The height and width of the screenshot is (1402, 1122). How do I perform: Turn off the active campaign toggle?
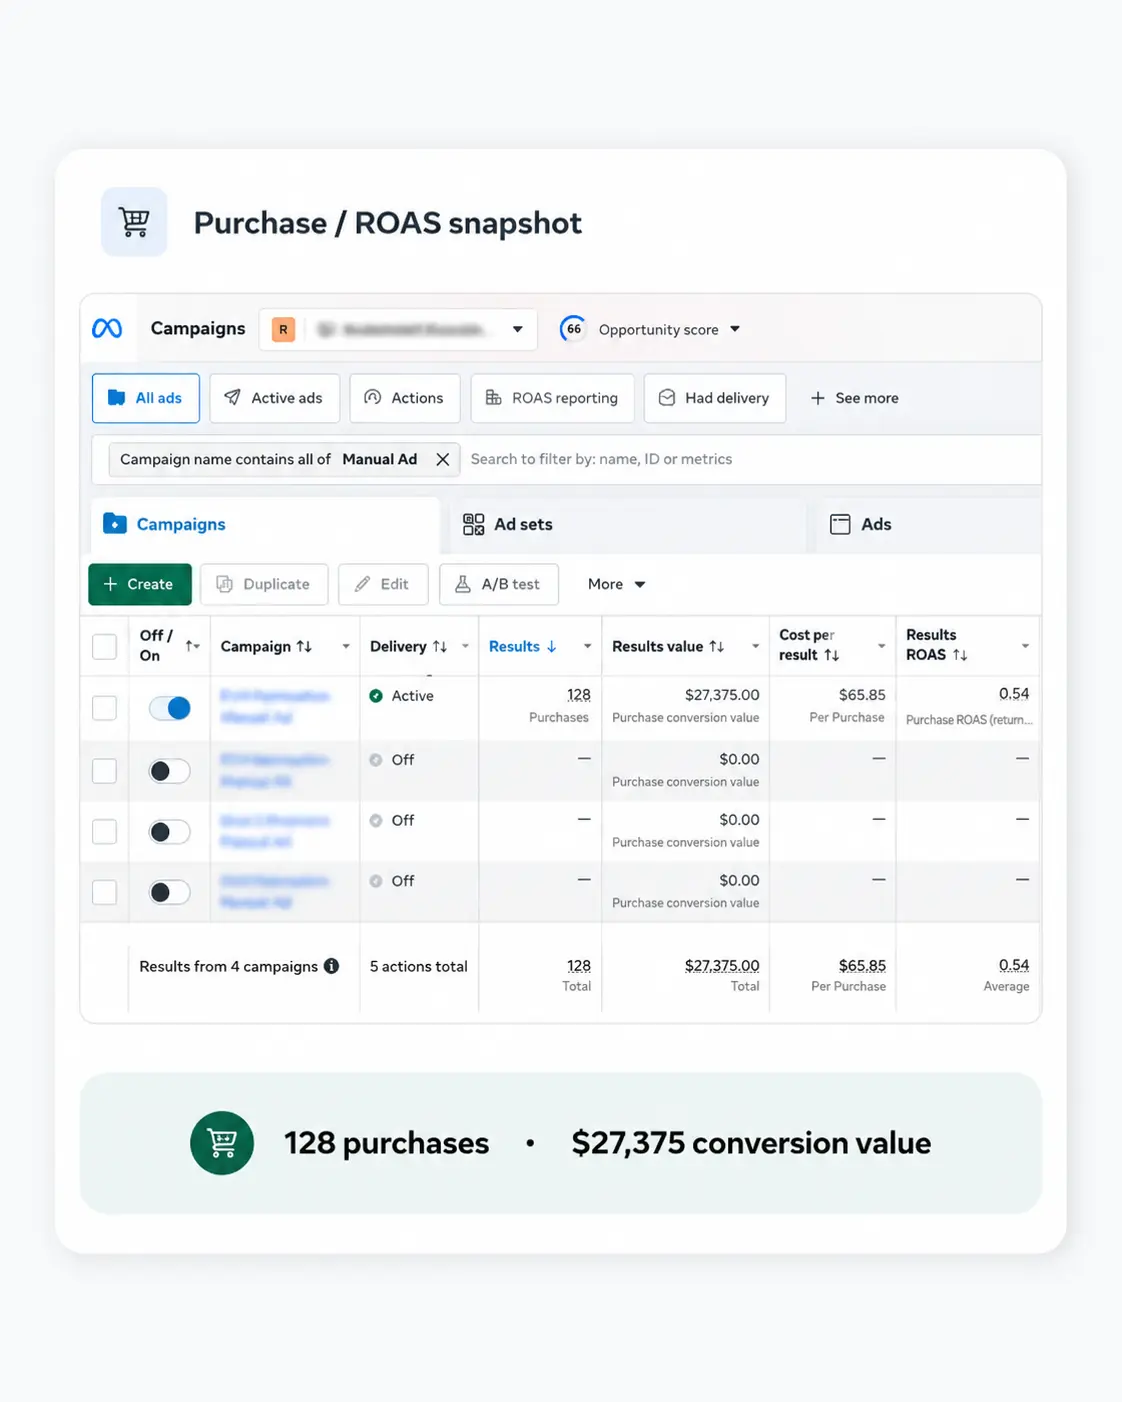[x=170, y=708]
